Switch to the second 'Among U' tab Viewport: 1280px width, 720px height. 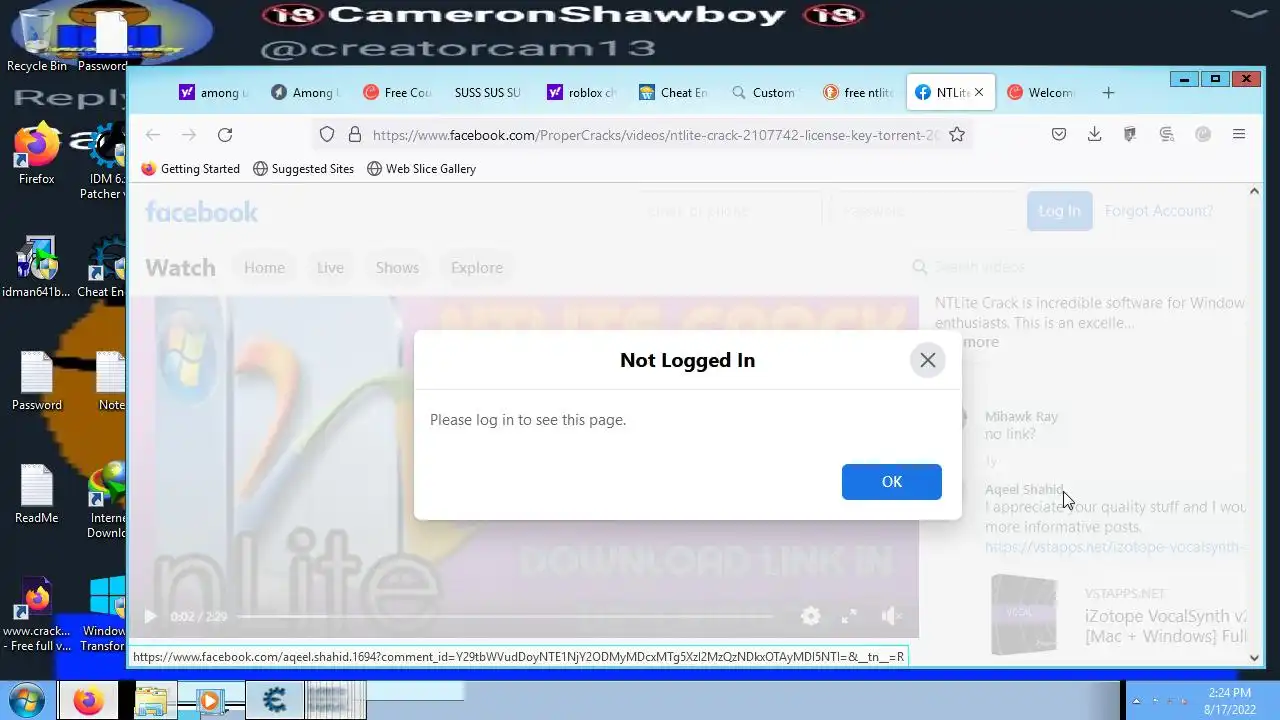[x=305, y=93]
